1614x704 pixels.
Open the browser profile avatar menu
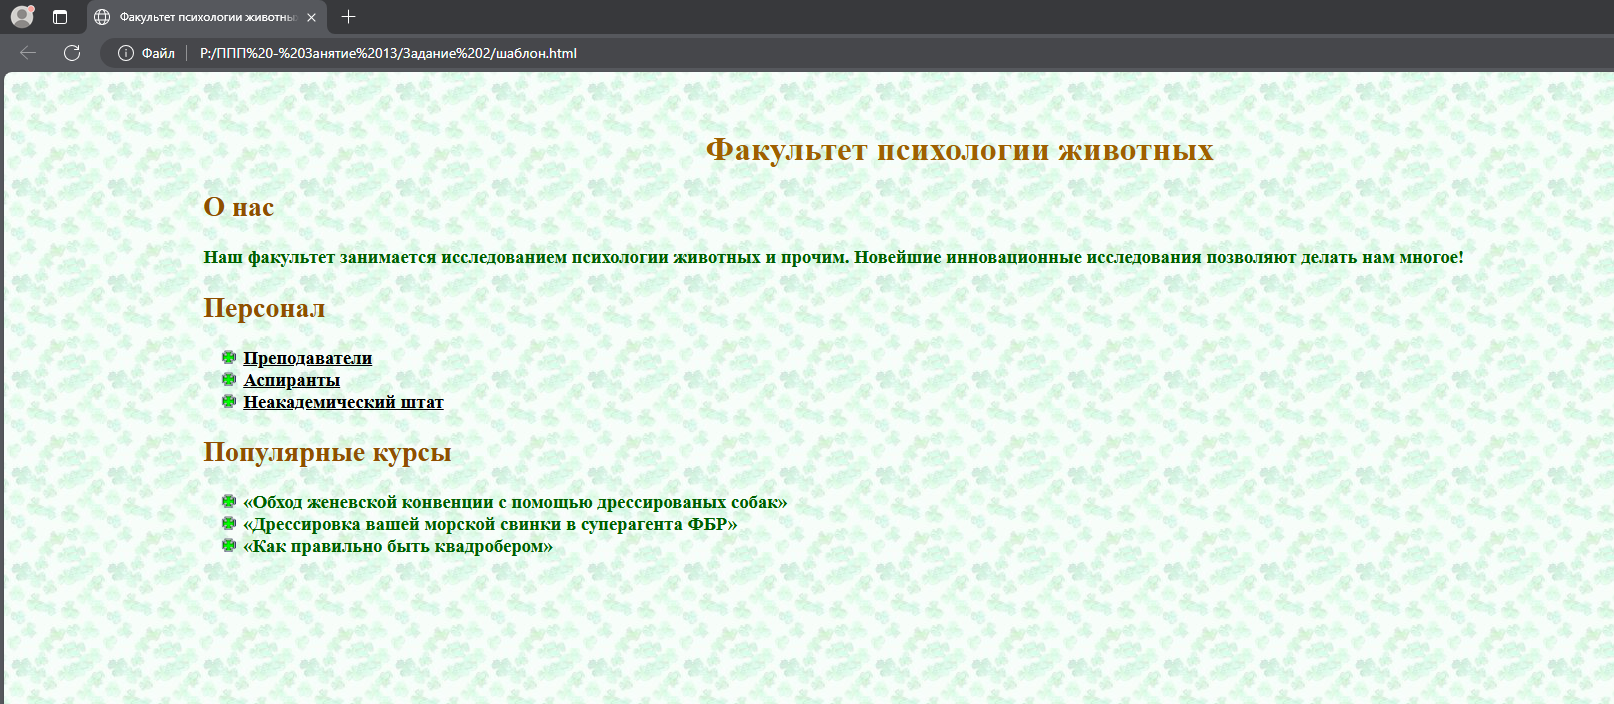tap(22, 17)
